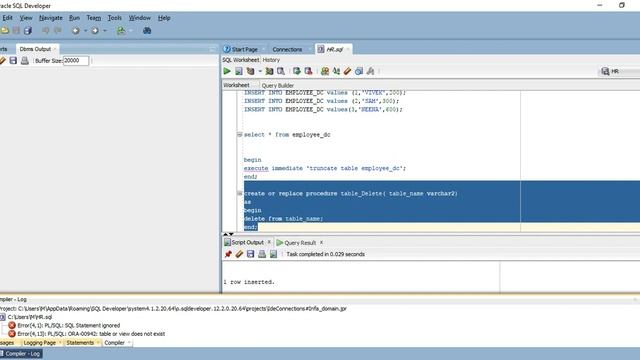This screenshot has width=640, height=360.
Task: Open the Window menu
Action: tap(140, 18)
